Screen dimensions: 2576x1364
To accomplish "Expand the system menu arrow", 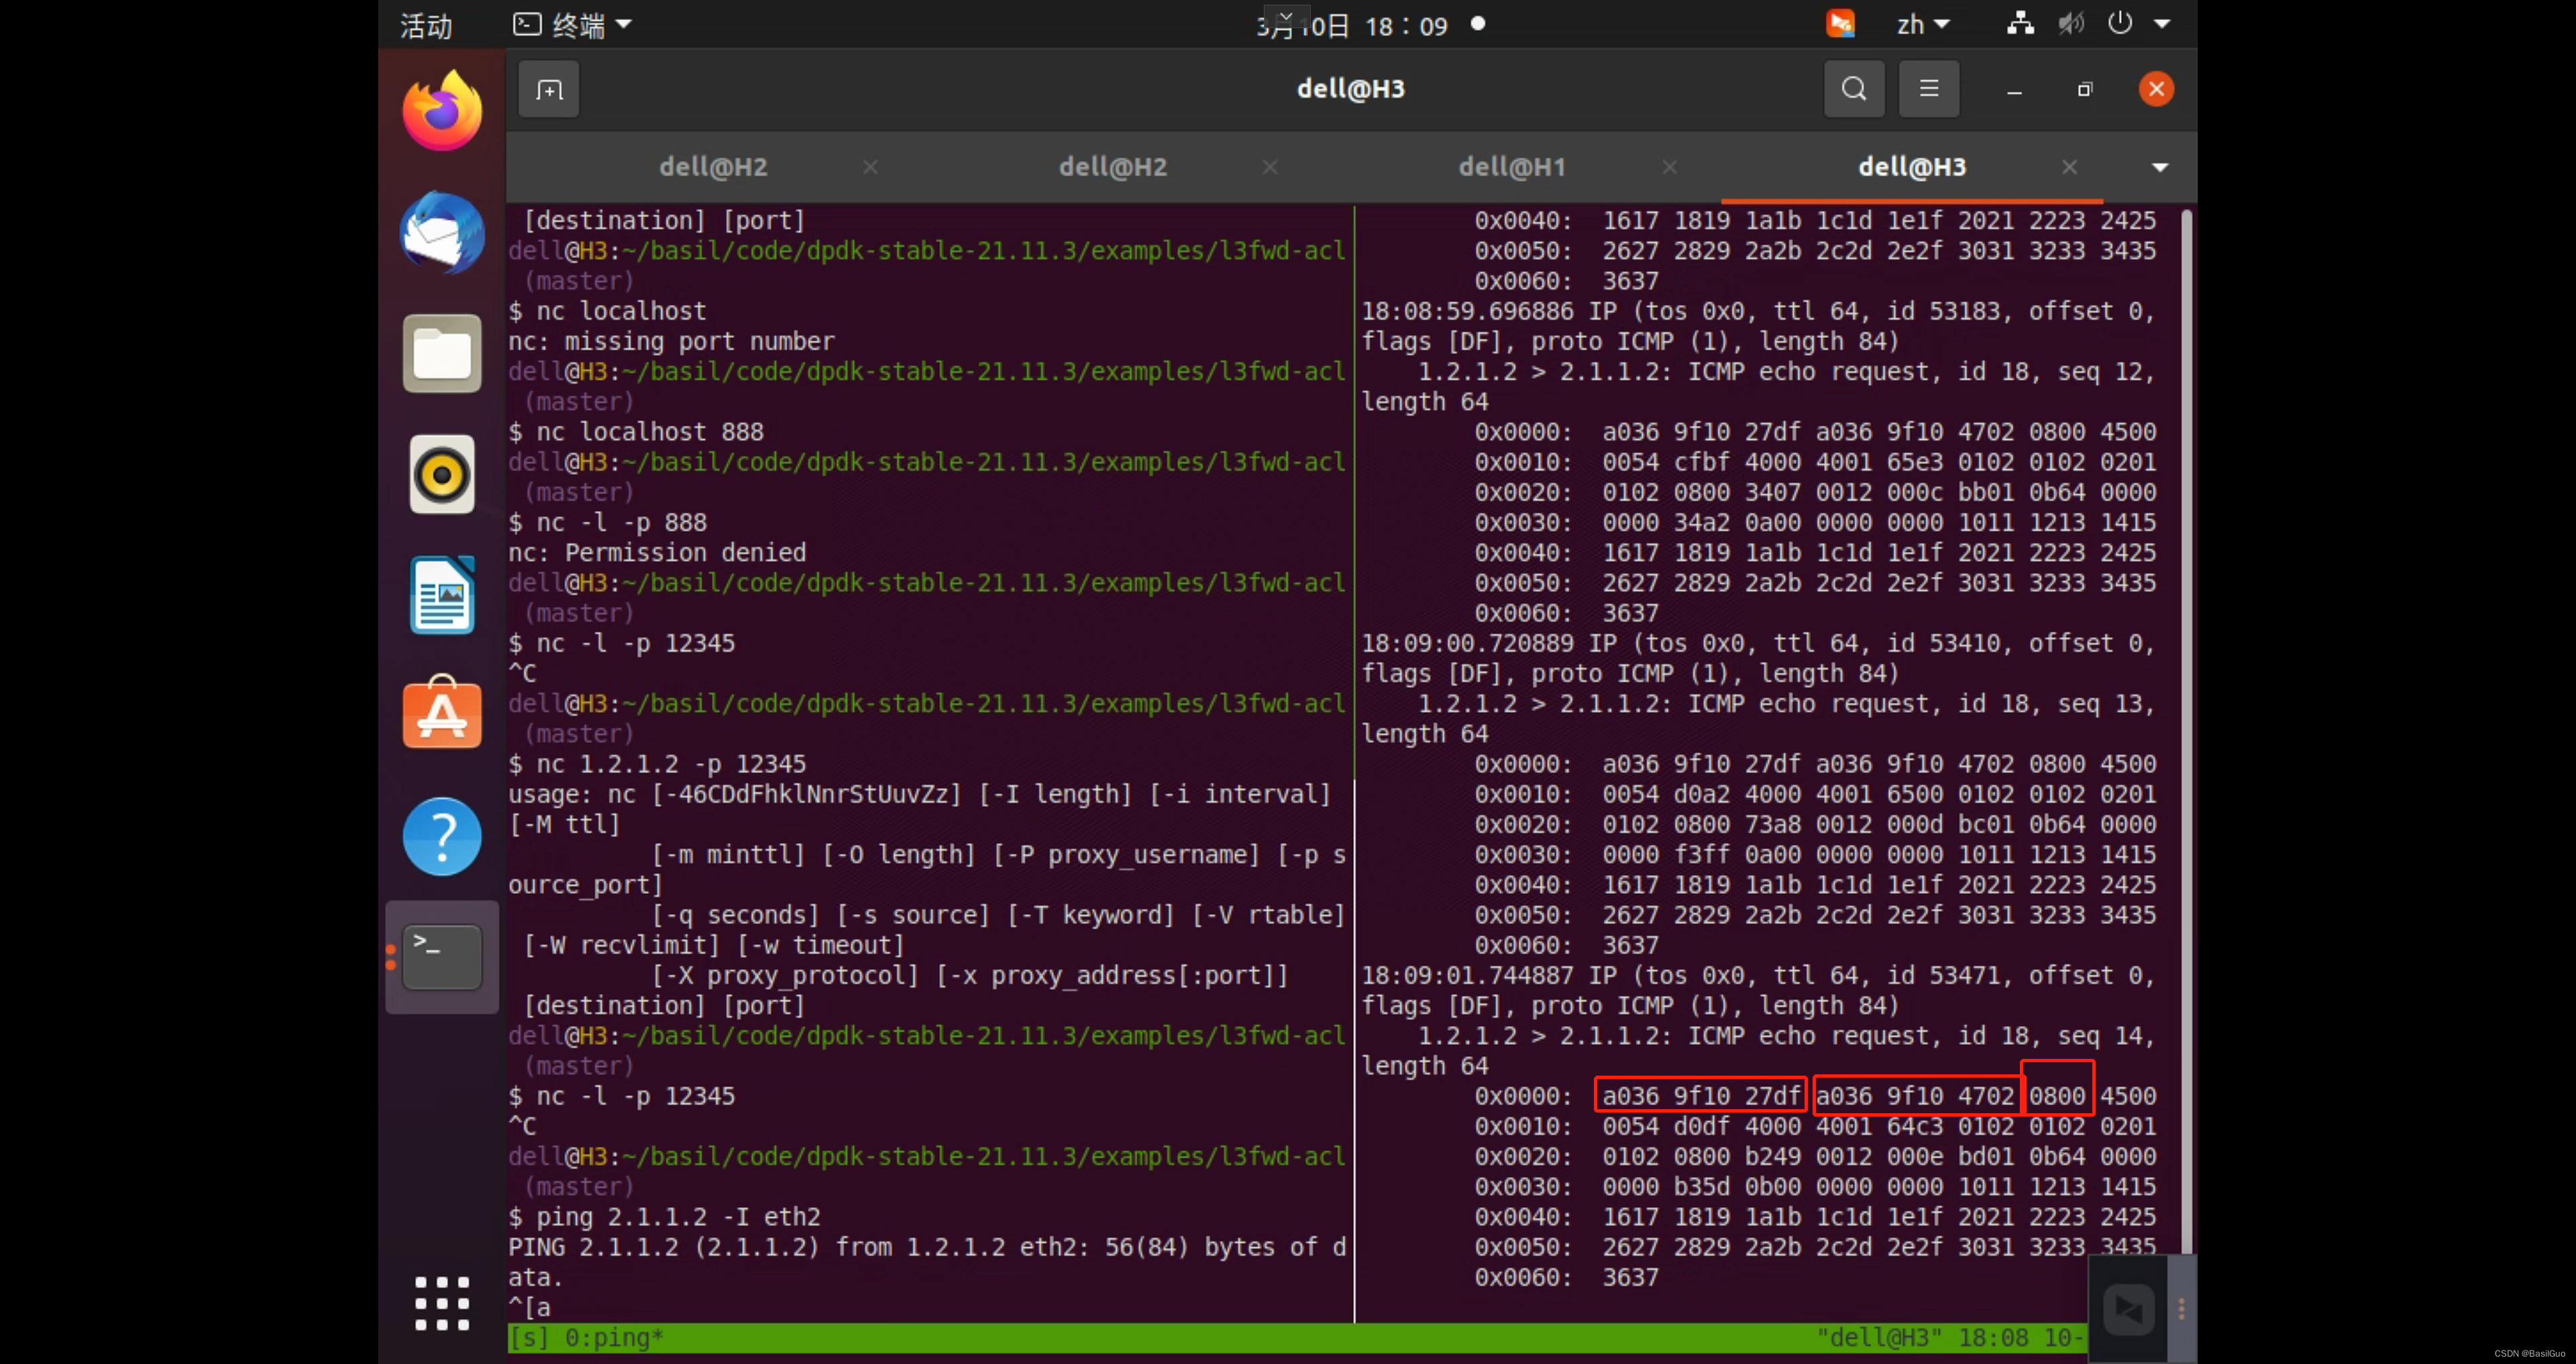I will 2162,24.
